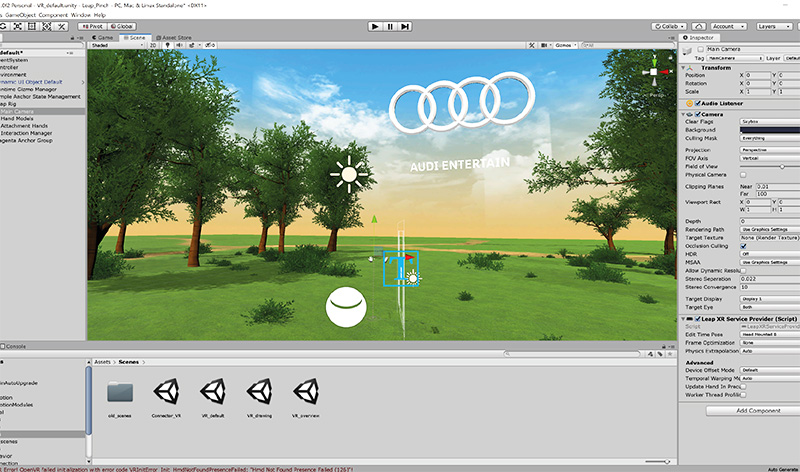
Task: Disable the Audio Listener component checkbox
Action: click(697, 104)
